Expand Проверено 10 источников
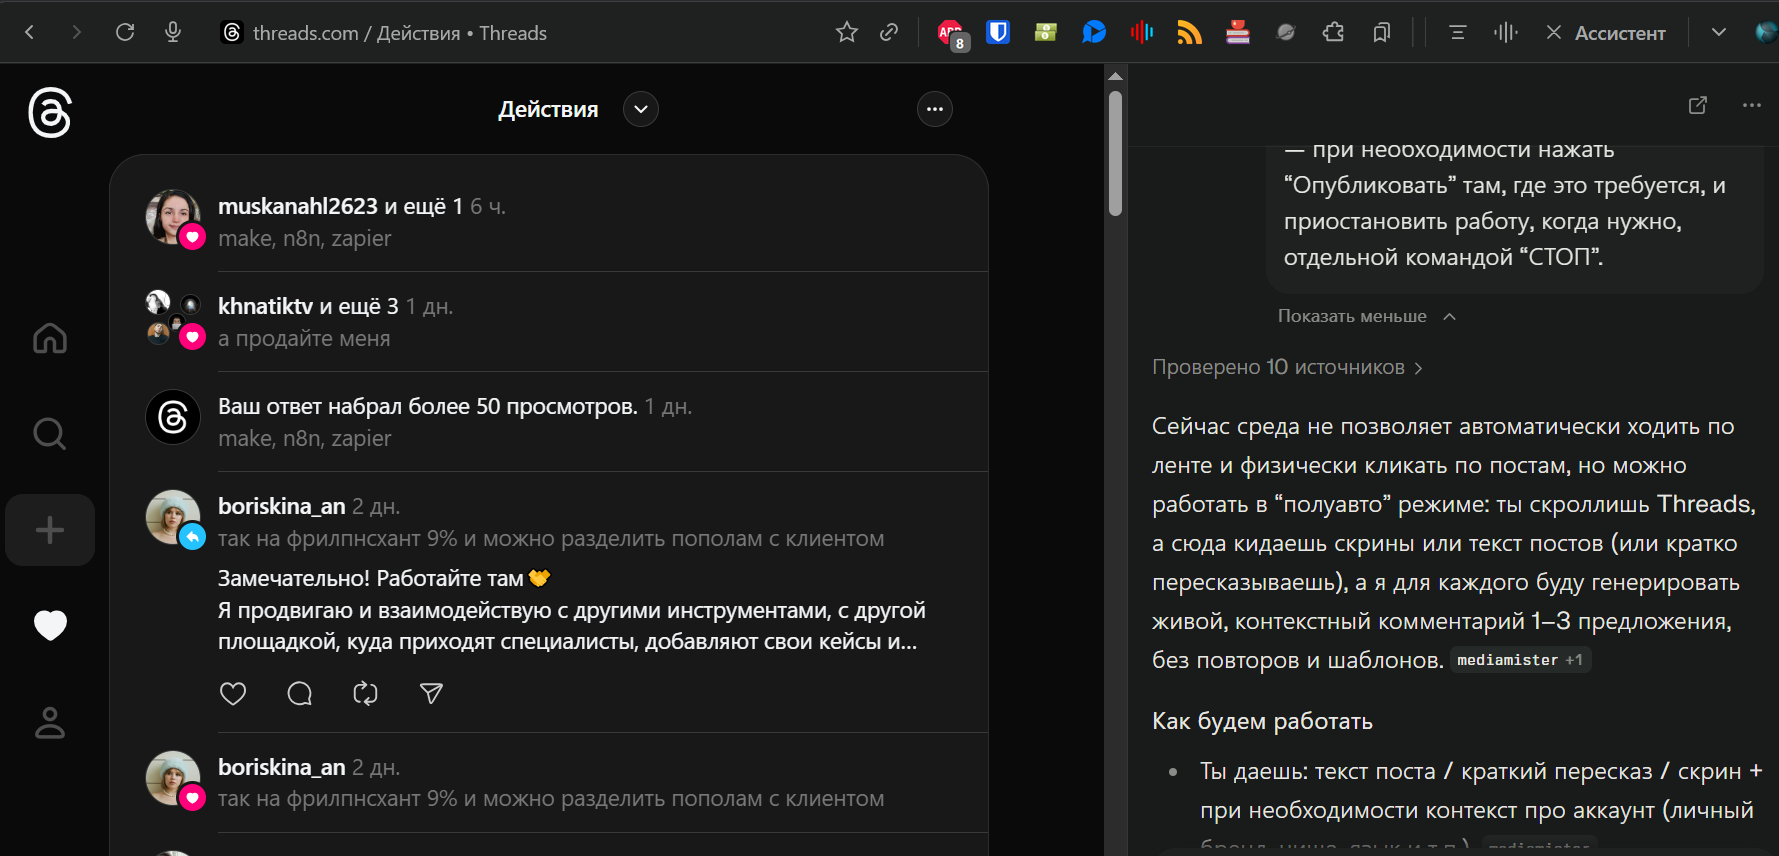This screenshot has width=1779, height=856. (x=1288, y=367)
